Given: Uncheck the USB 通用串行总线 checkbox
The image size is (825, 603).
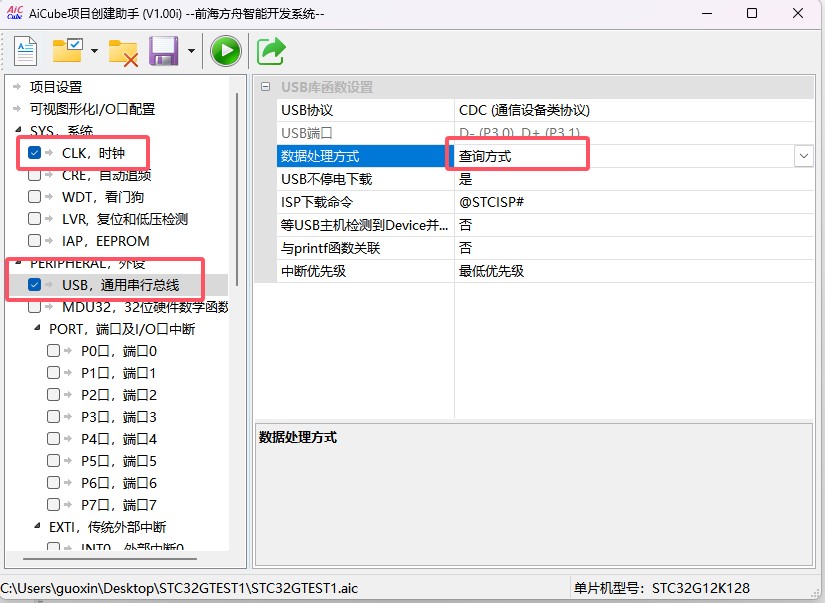Looking at the screenshot, I should click(x=34, y=285).
